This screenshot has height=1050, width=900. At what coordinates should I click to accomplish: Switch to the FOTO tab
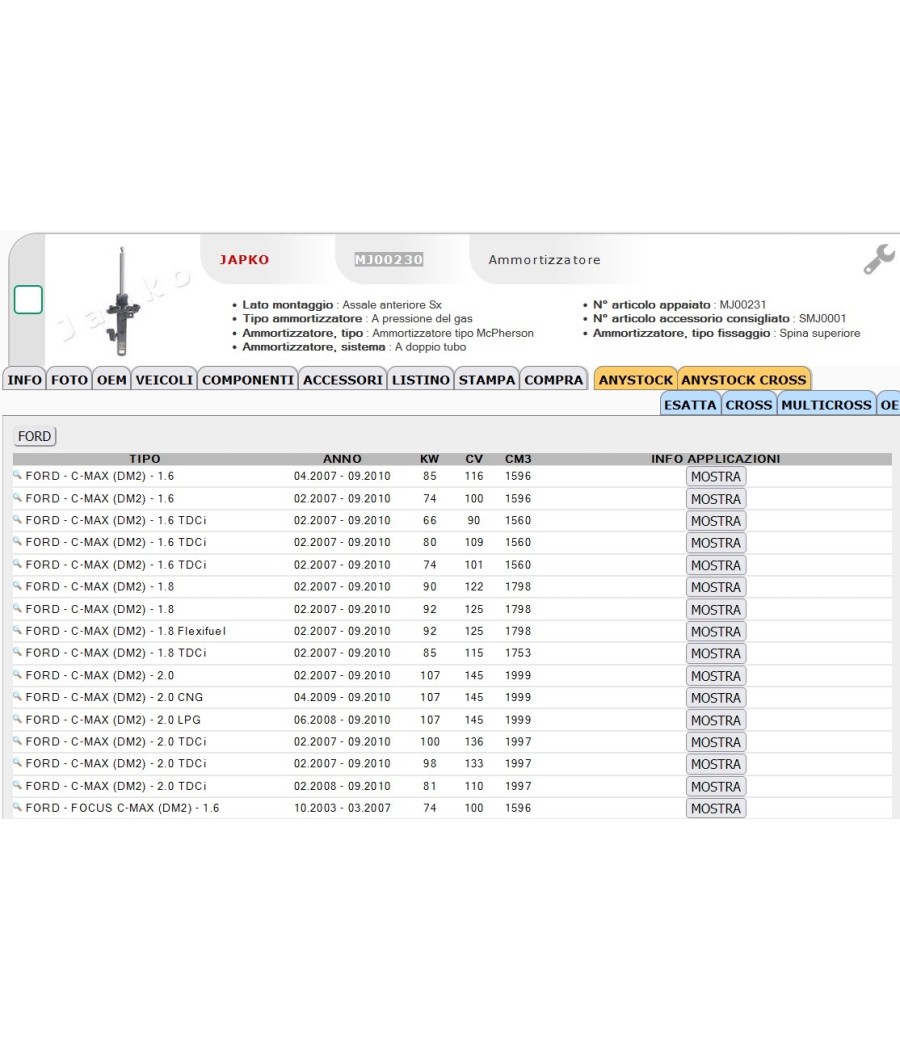tap(69, 380)
